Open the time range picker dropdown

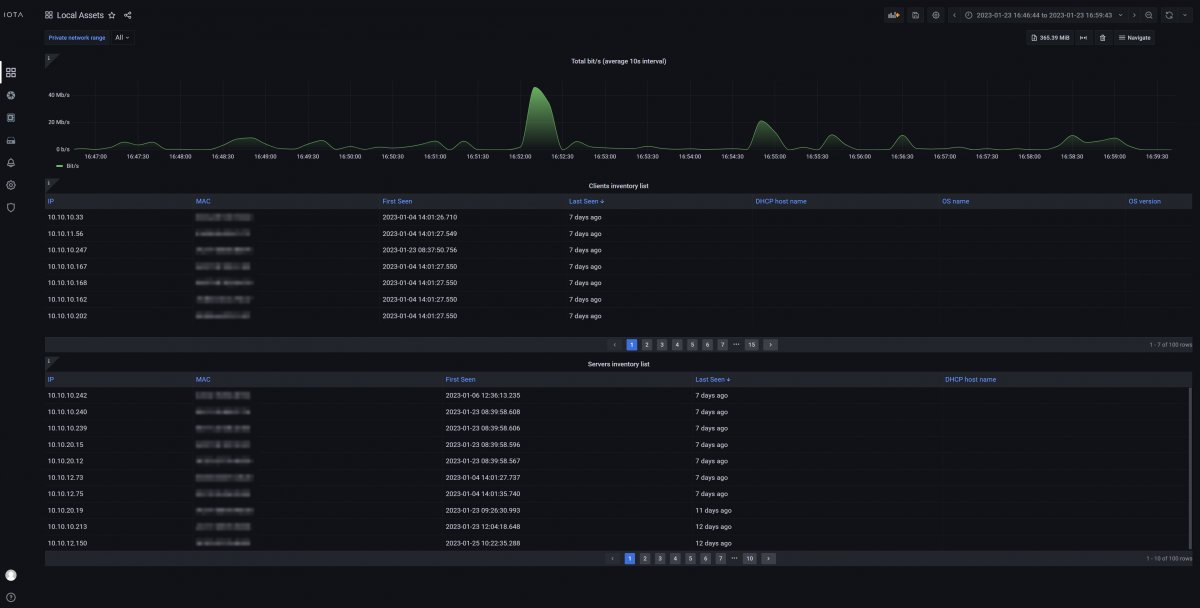[x=1044, y=15]
